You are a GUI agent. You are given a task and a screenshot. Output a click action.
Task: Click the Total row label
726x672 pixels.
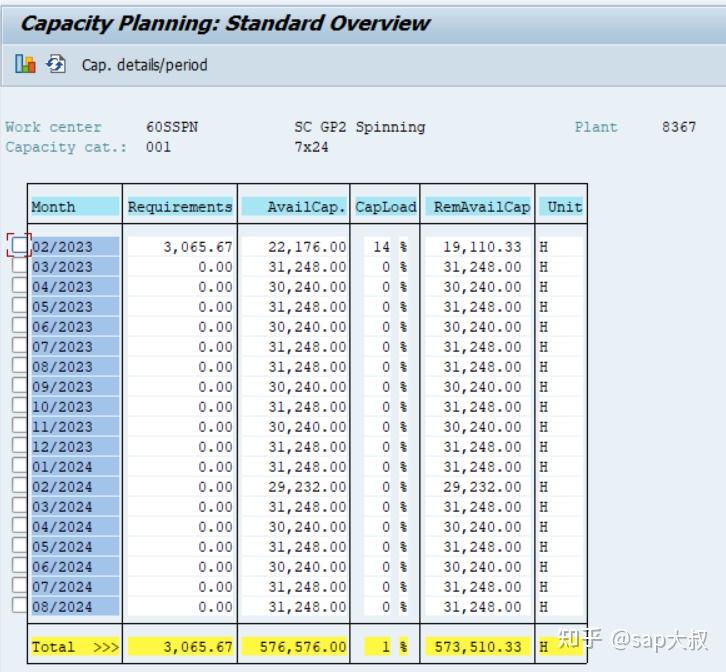75,647
